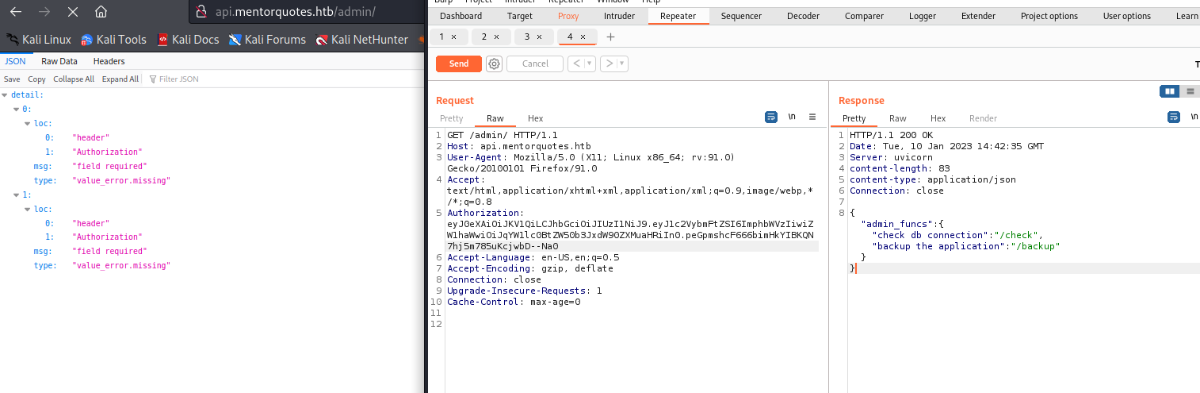Screen dimensions: 1200x393
Task: Click Copy in the JSON viewer
Action: 37,79
